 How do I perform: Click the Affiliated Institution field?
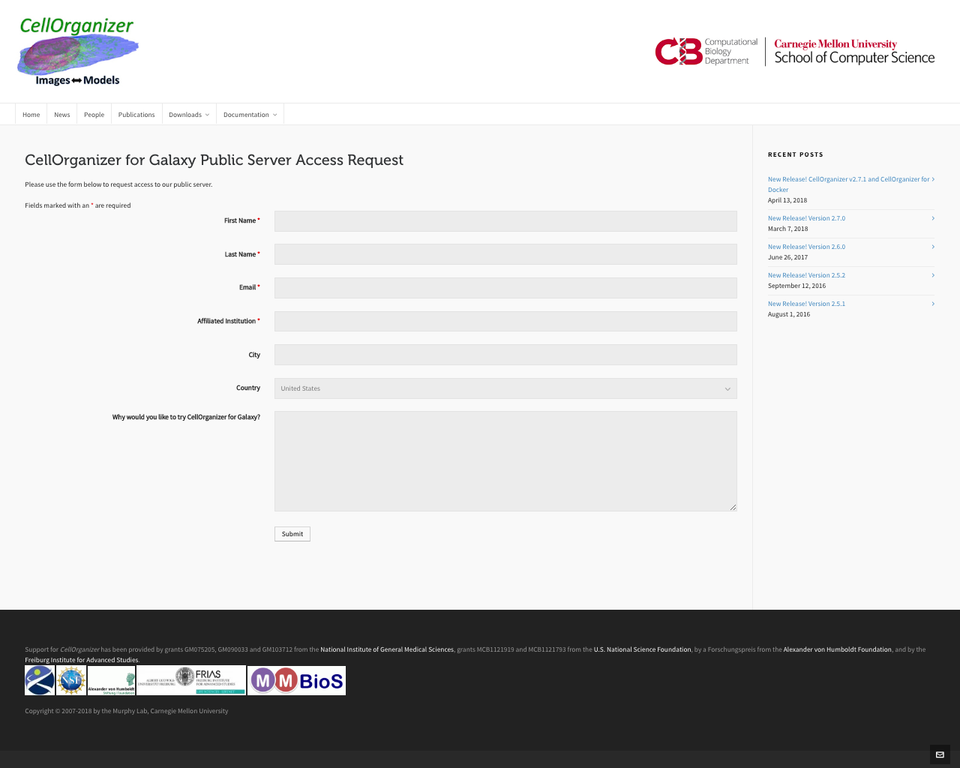[x=506, y=321]
